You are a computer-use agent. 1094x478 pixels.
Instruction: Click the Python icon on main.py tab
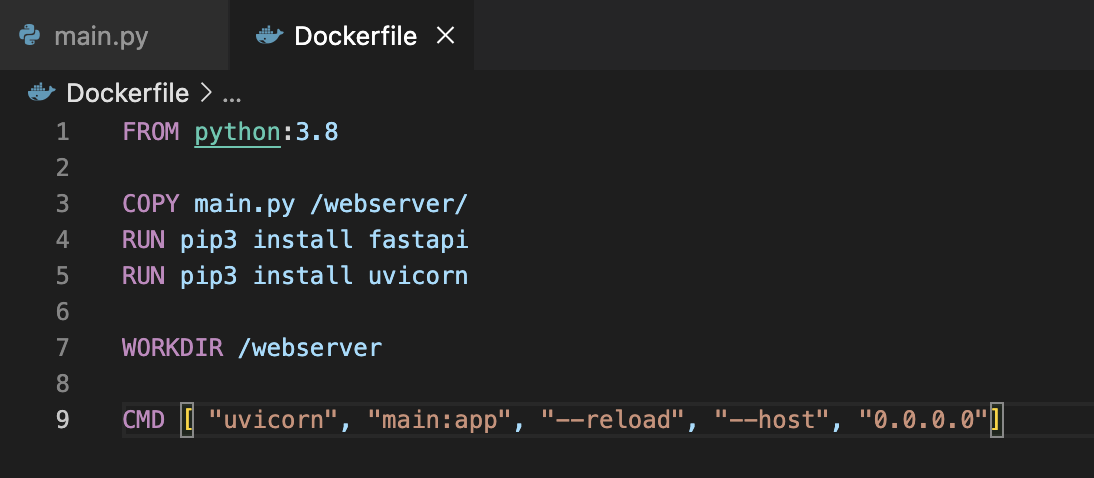click(x=30, y=37)
